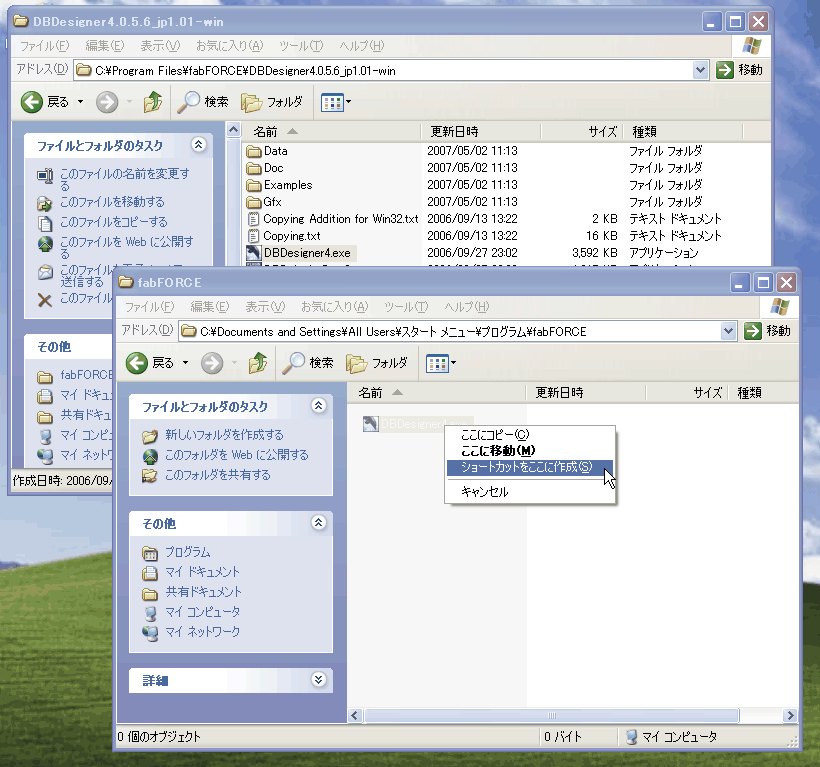Collapse ファイルとフォルダのタスク panel in DBDesigner window
This screenshot has width=820, height=767.
tap(198, 145)
